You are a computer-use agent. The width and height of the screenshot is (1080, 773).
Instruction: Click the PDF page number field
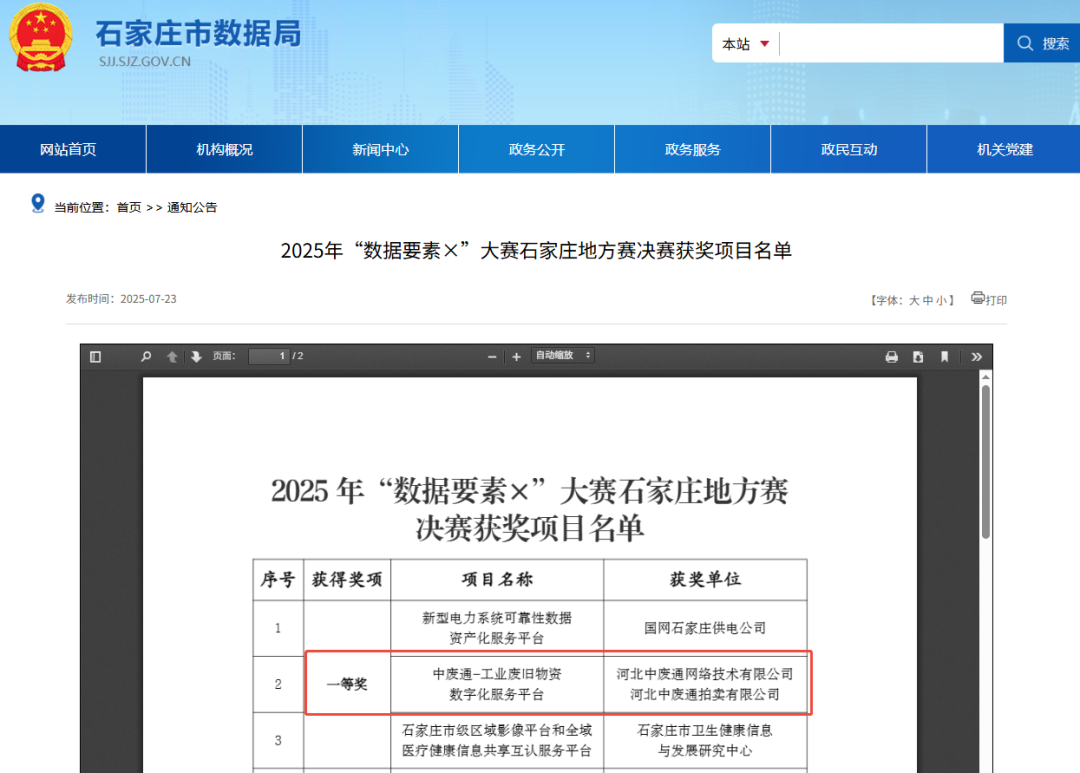point(269,356)
